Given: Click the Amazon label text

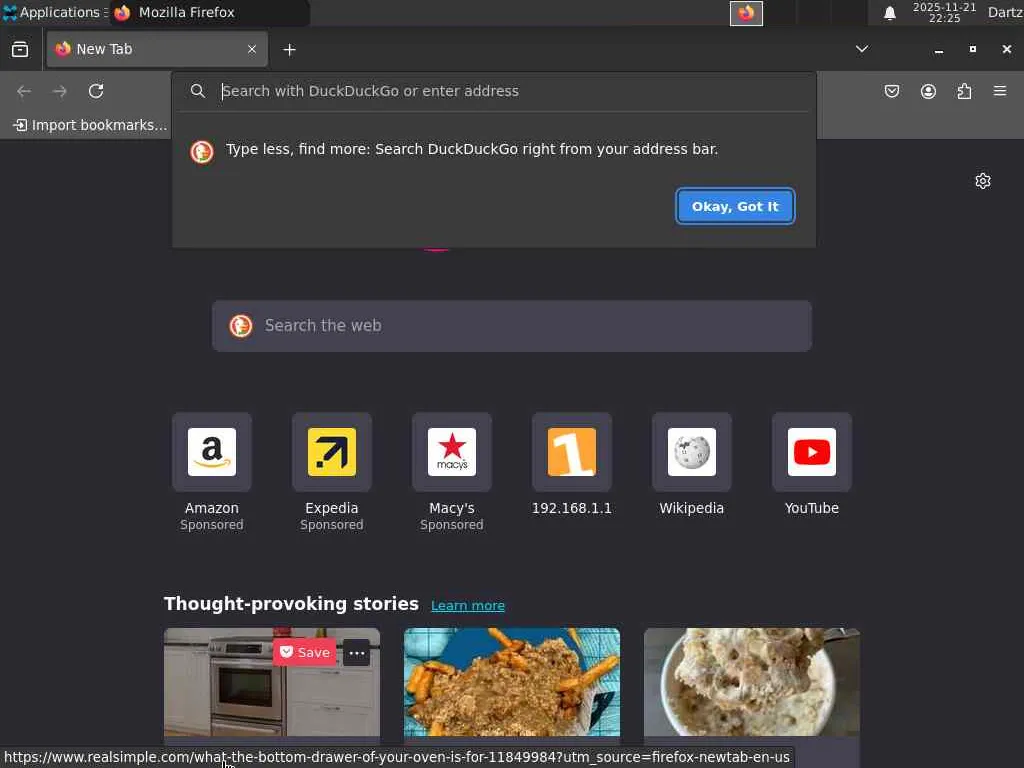Looking at the screenshot, I should tap(212, 508).
